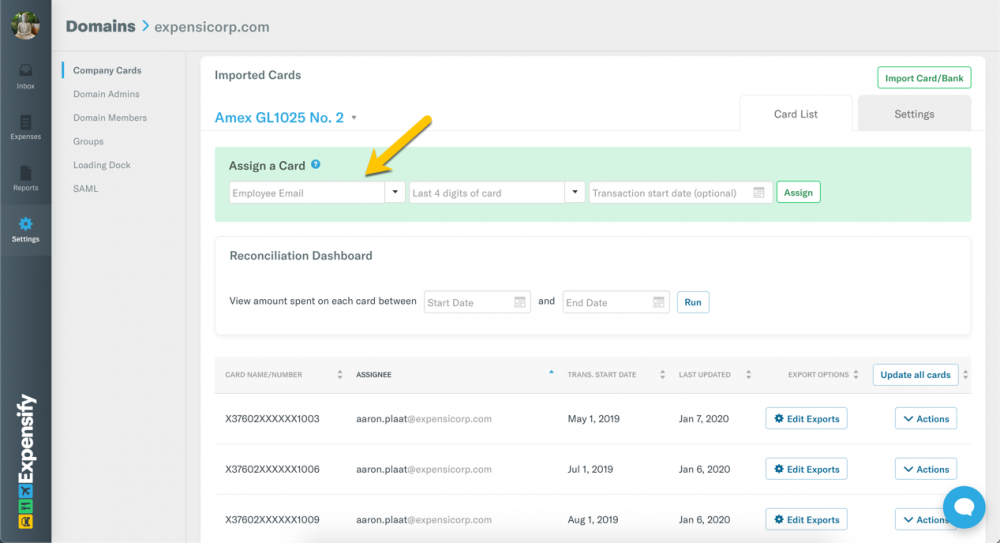
Task: Click the Expensify logo
Action: click(x=26, y=460)
